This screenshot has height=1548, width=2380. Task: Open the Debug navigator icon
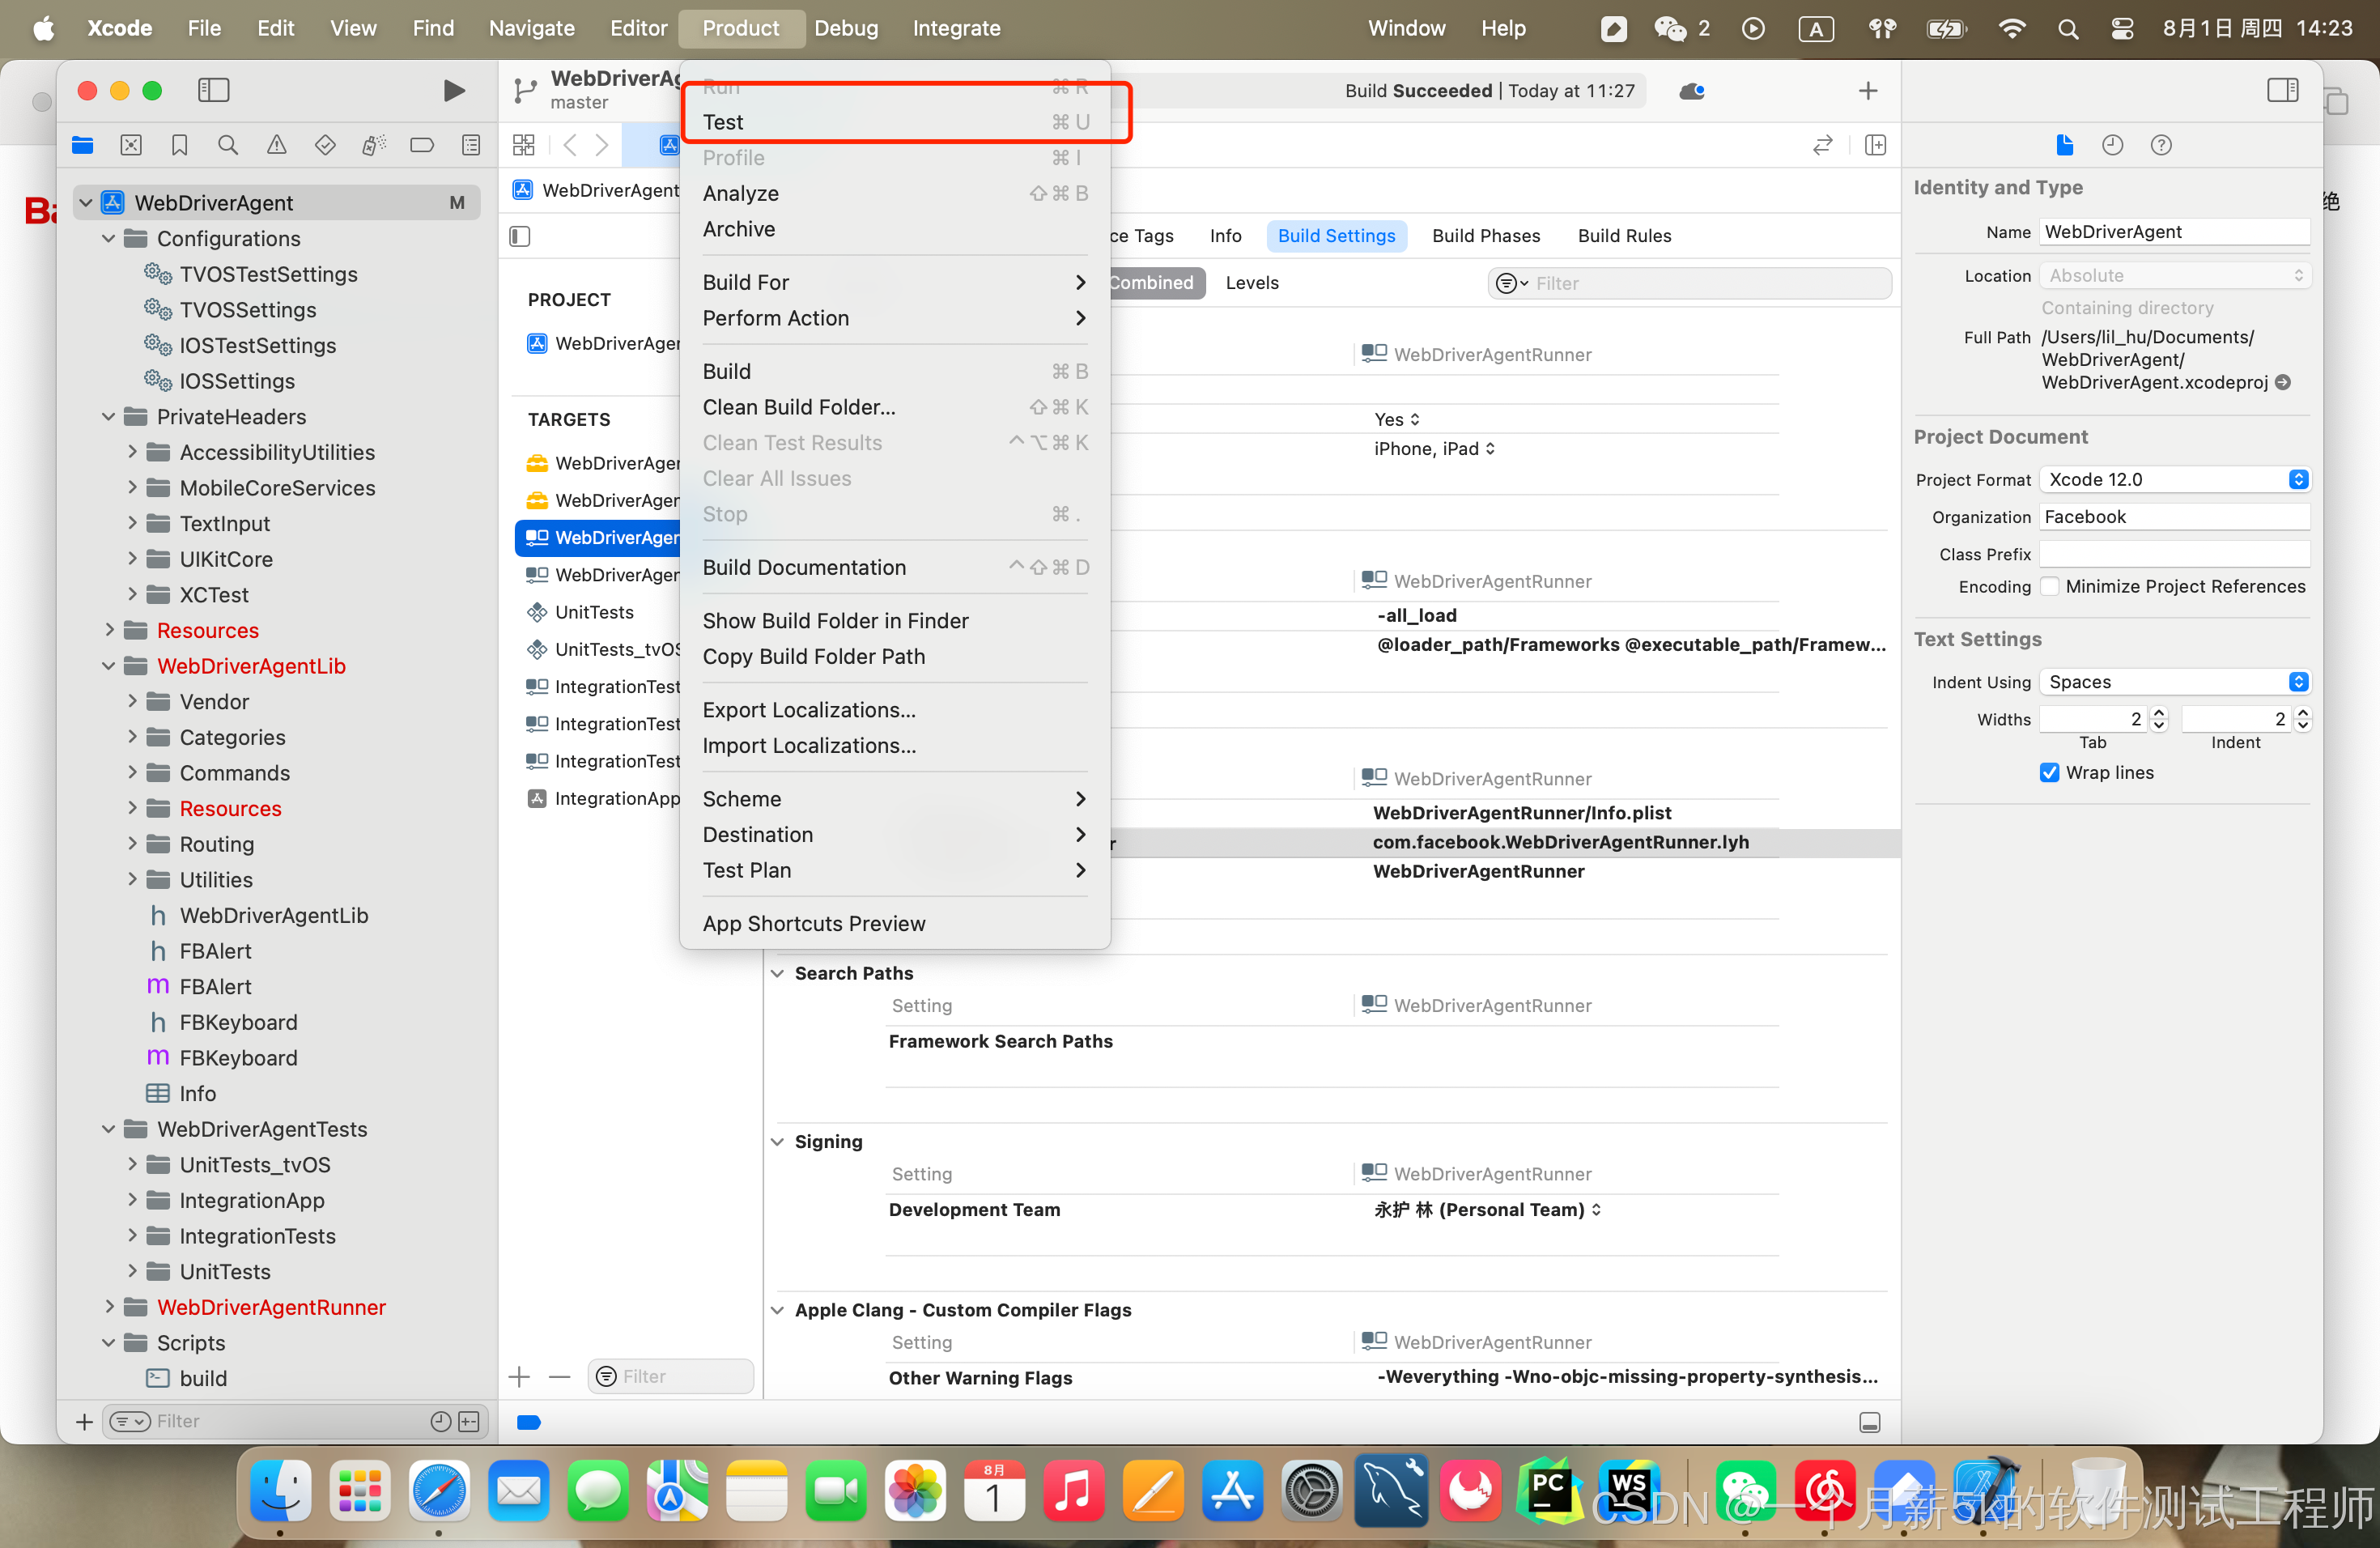[x=374, y=146]
